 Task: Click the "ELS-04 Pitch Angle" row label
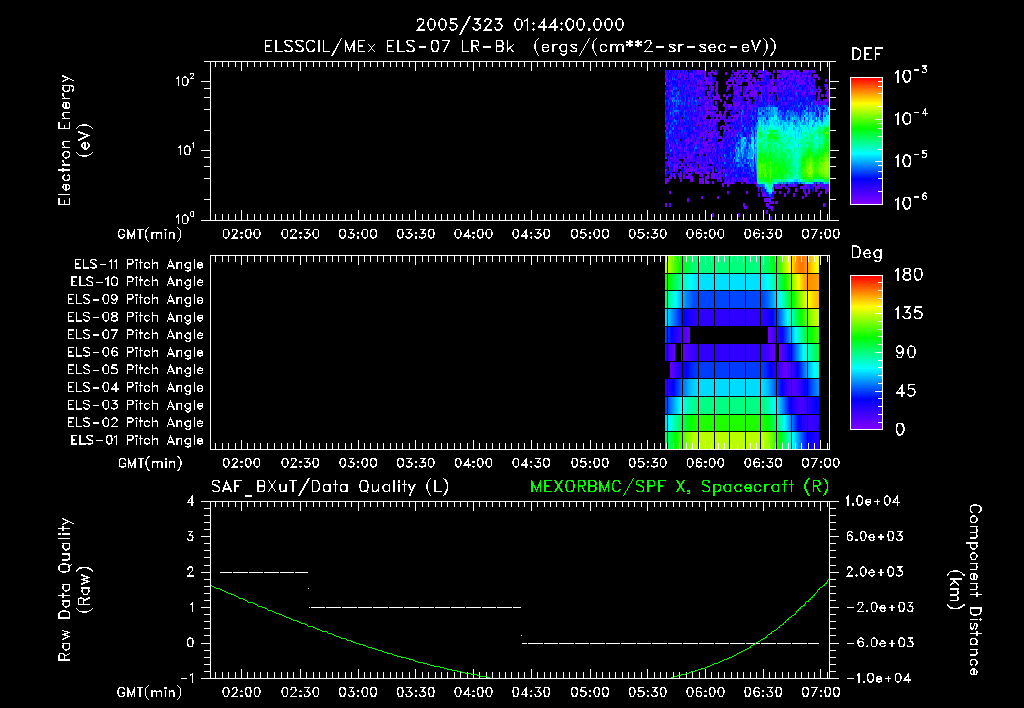point(135,387)
